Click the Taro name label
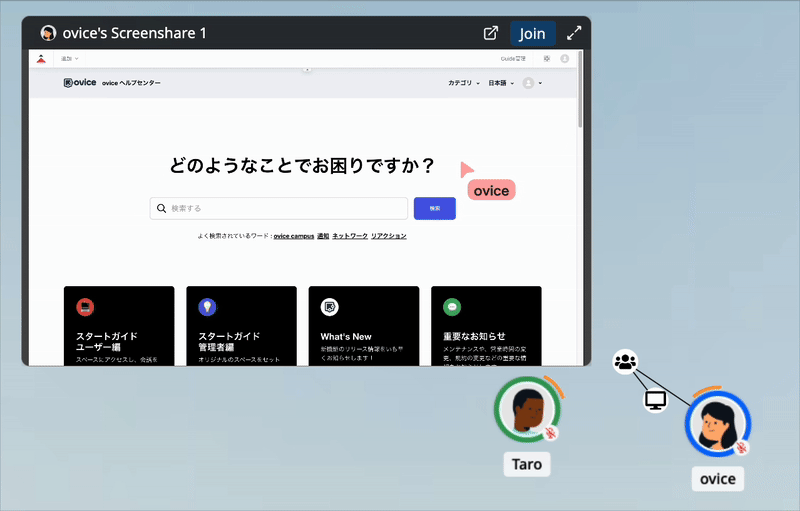 (527, 464)
